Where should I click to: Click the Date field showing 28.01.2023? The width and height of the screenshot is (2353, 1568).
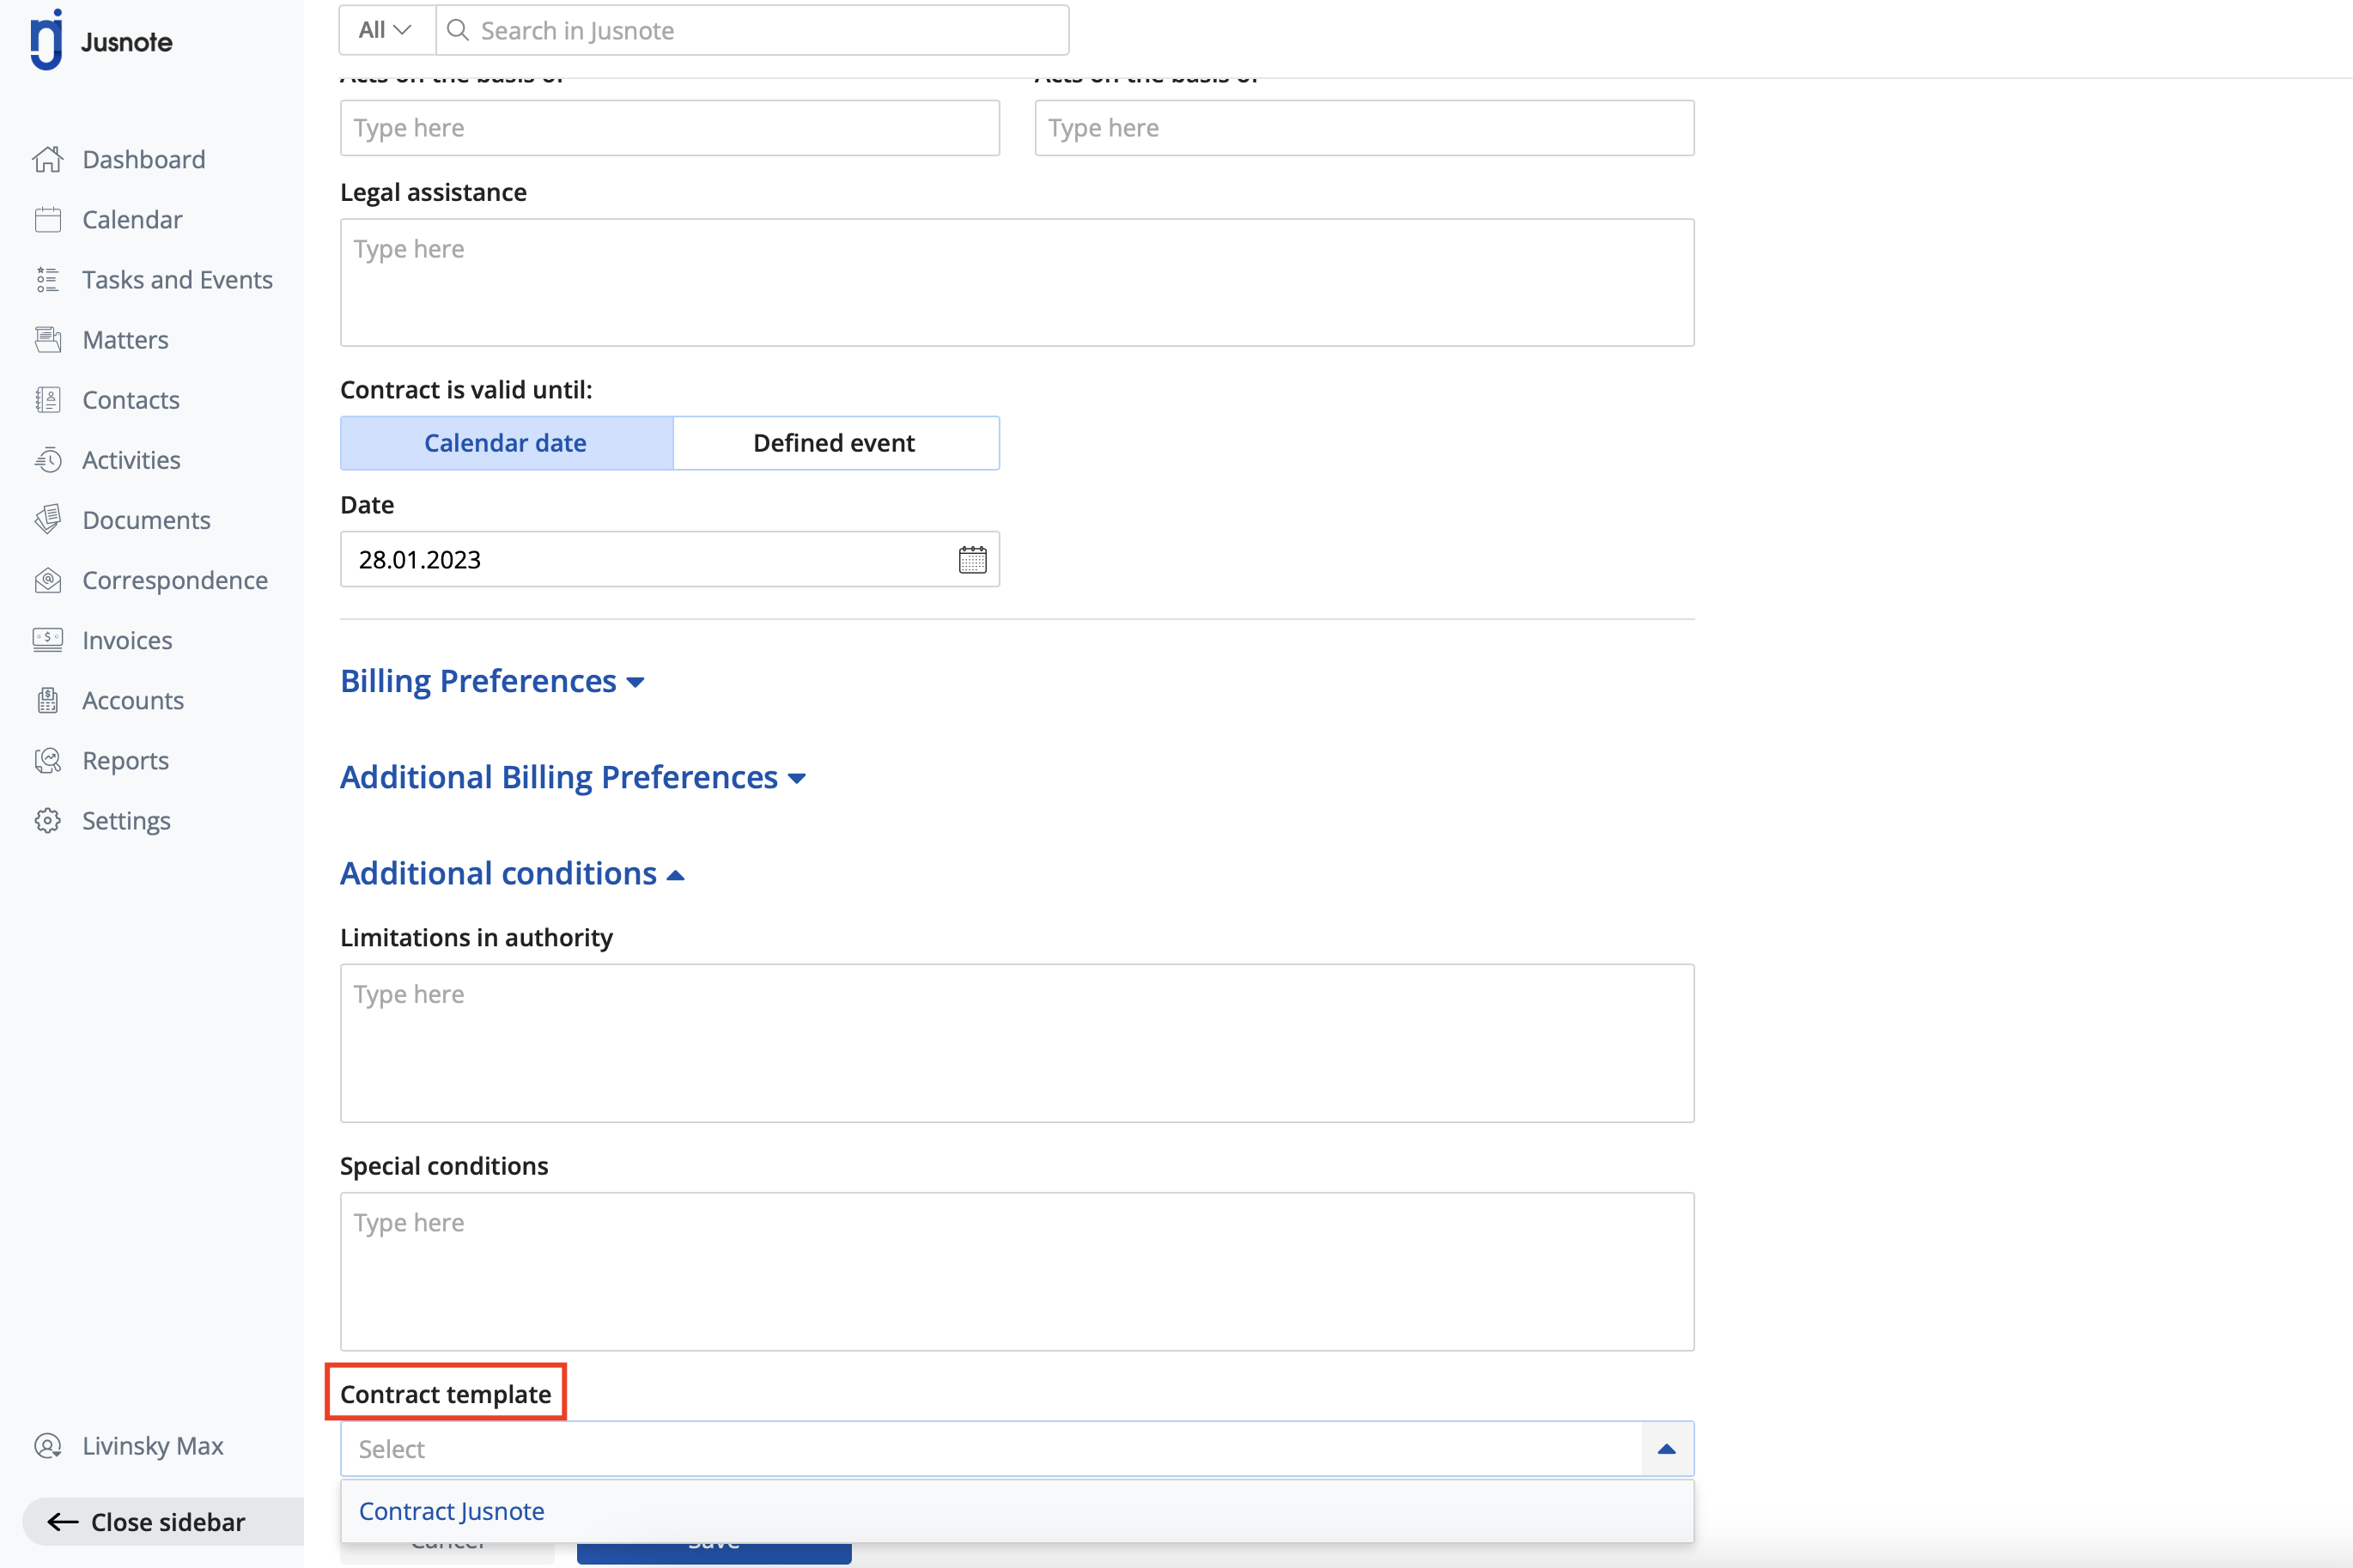tap(670, 559)
